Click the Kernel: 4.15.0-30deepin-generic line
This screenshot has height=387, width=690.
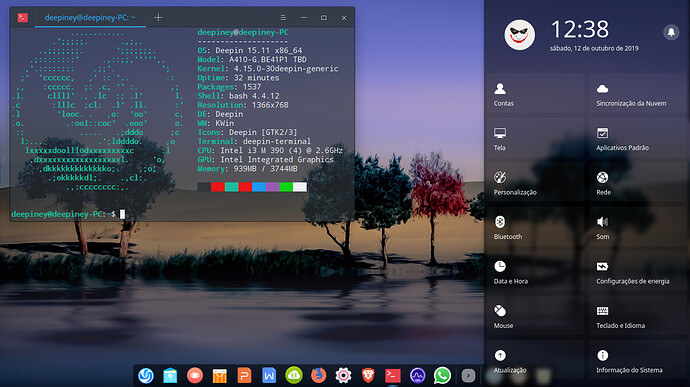pyautogui.click(x=268, y=69)
